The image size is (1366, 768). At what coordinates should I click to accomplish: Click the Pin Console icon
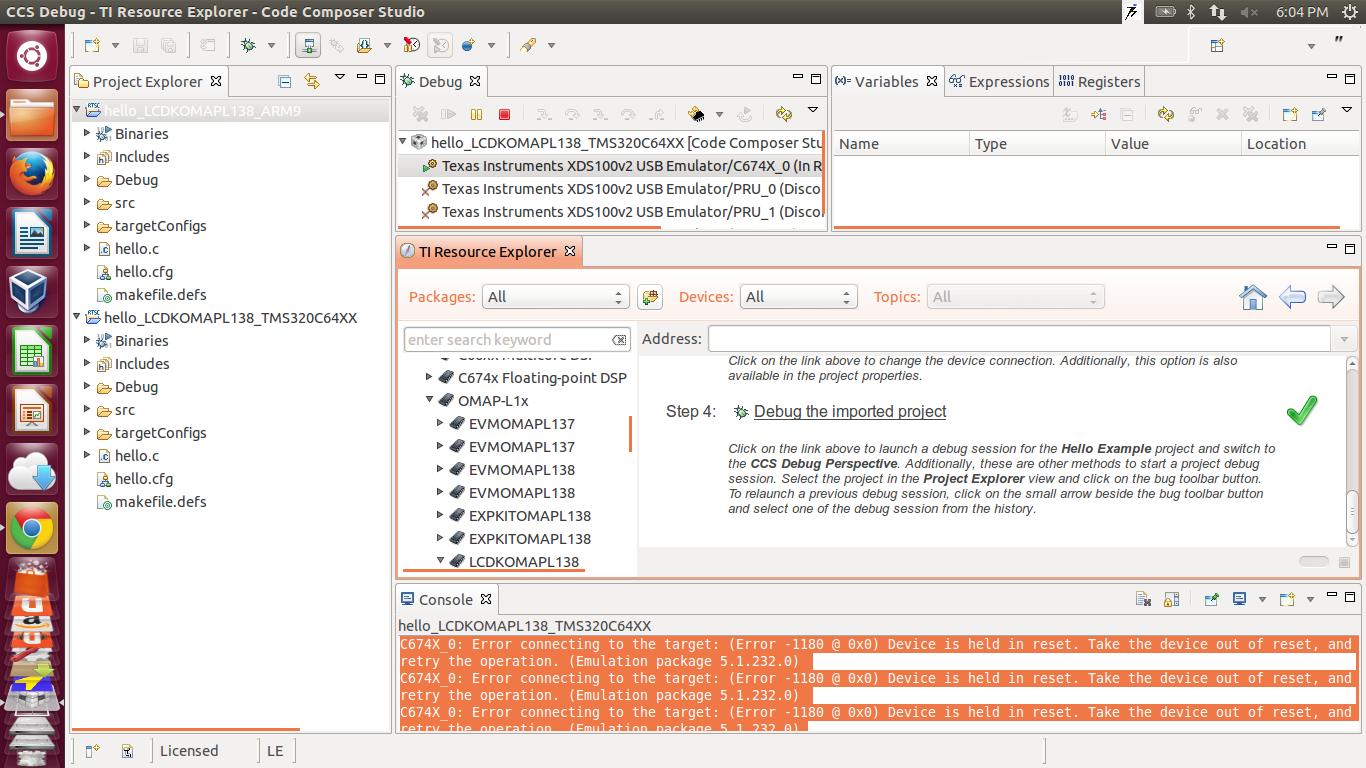tap(1211, 599)
